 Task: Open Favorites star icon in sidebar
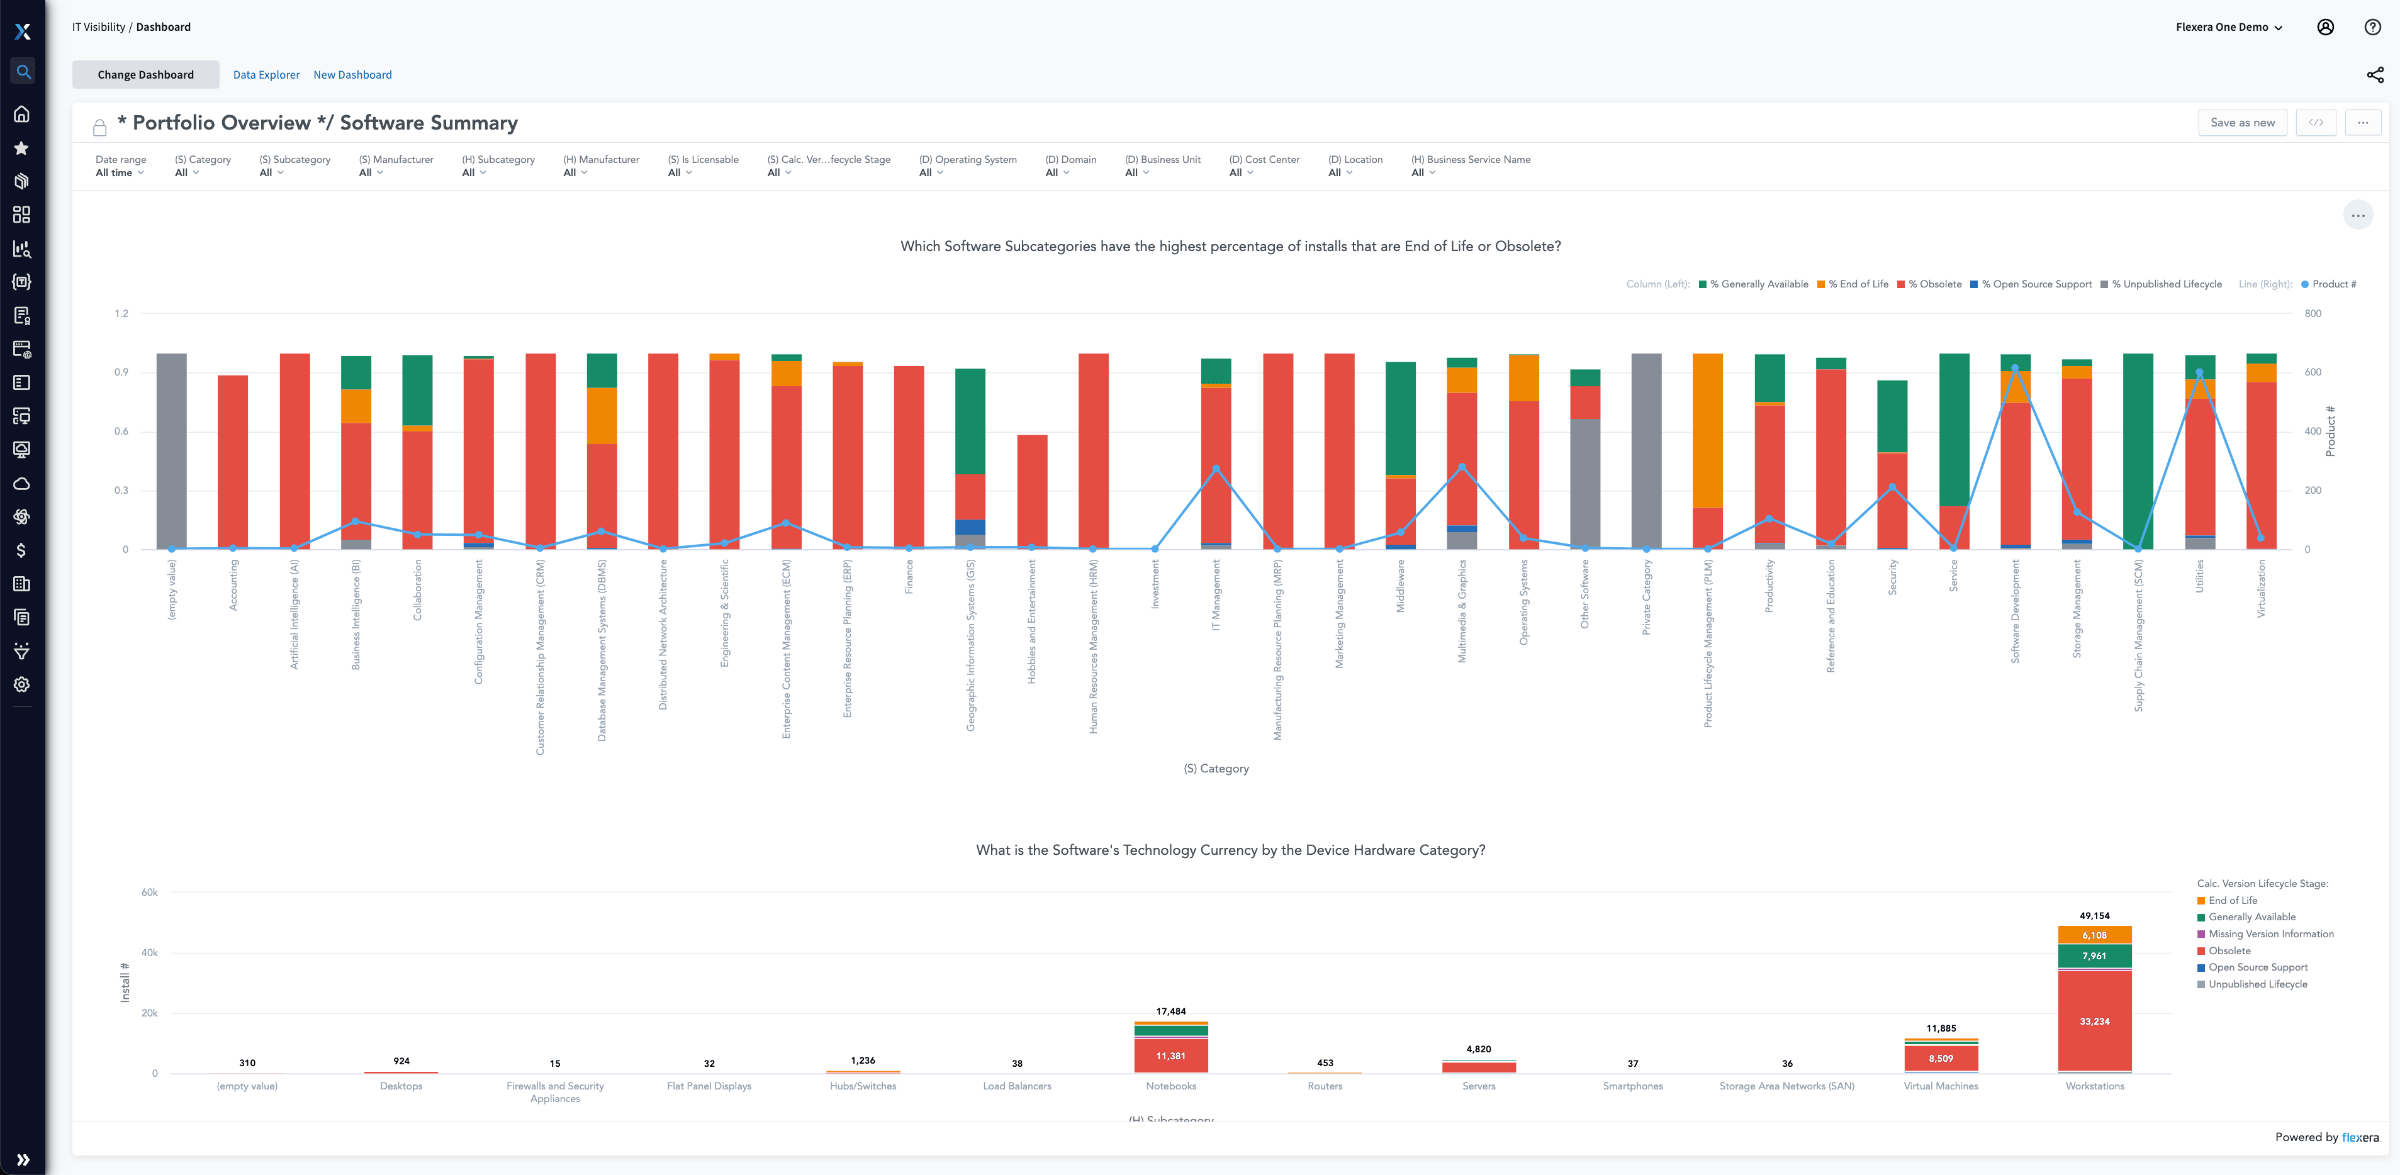[22, 148]
